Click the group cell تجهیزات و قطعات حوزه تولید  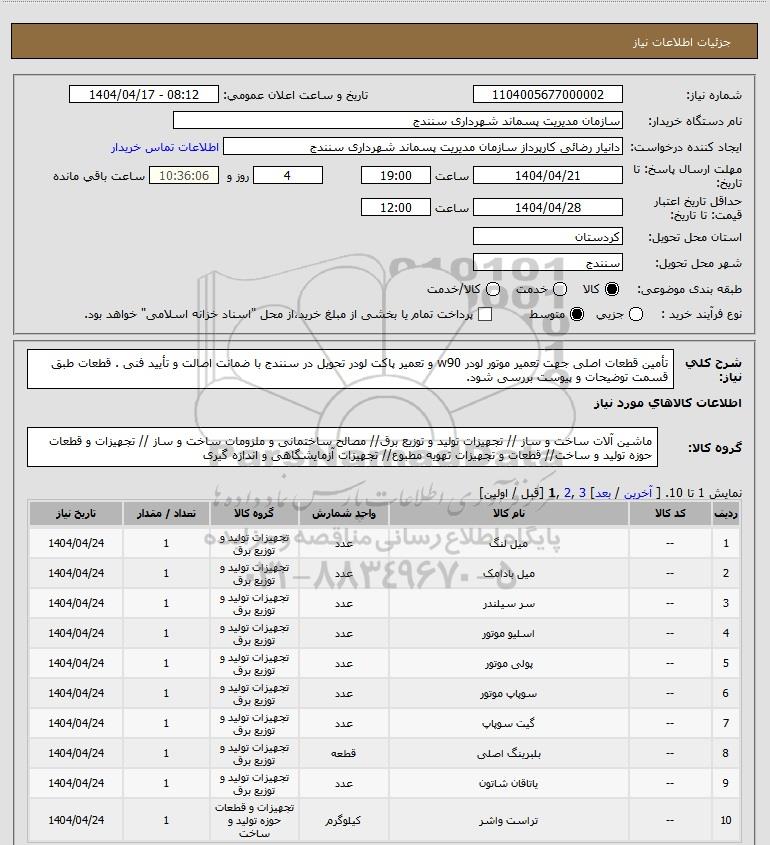coord(254,820)
